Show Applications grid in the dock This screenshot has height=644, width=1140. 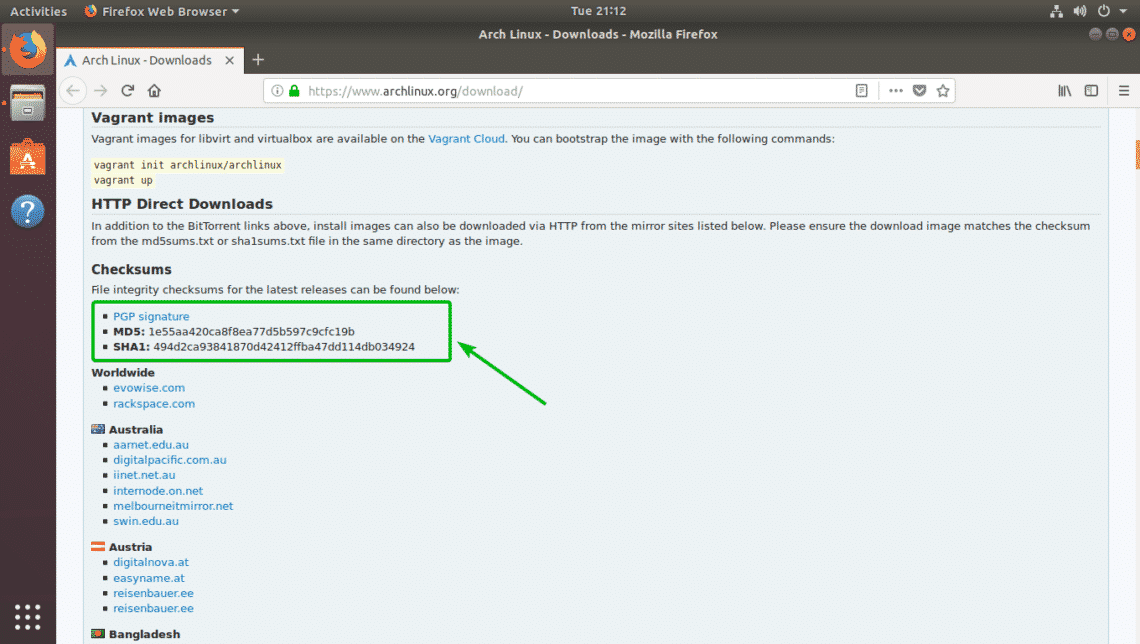28,617
